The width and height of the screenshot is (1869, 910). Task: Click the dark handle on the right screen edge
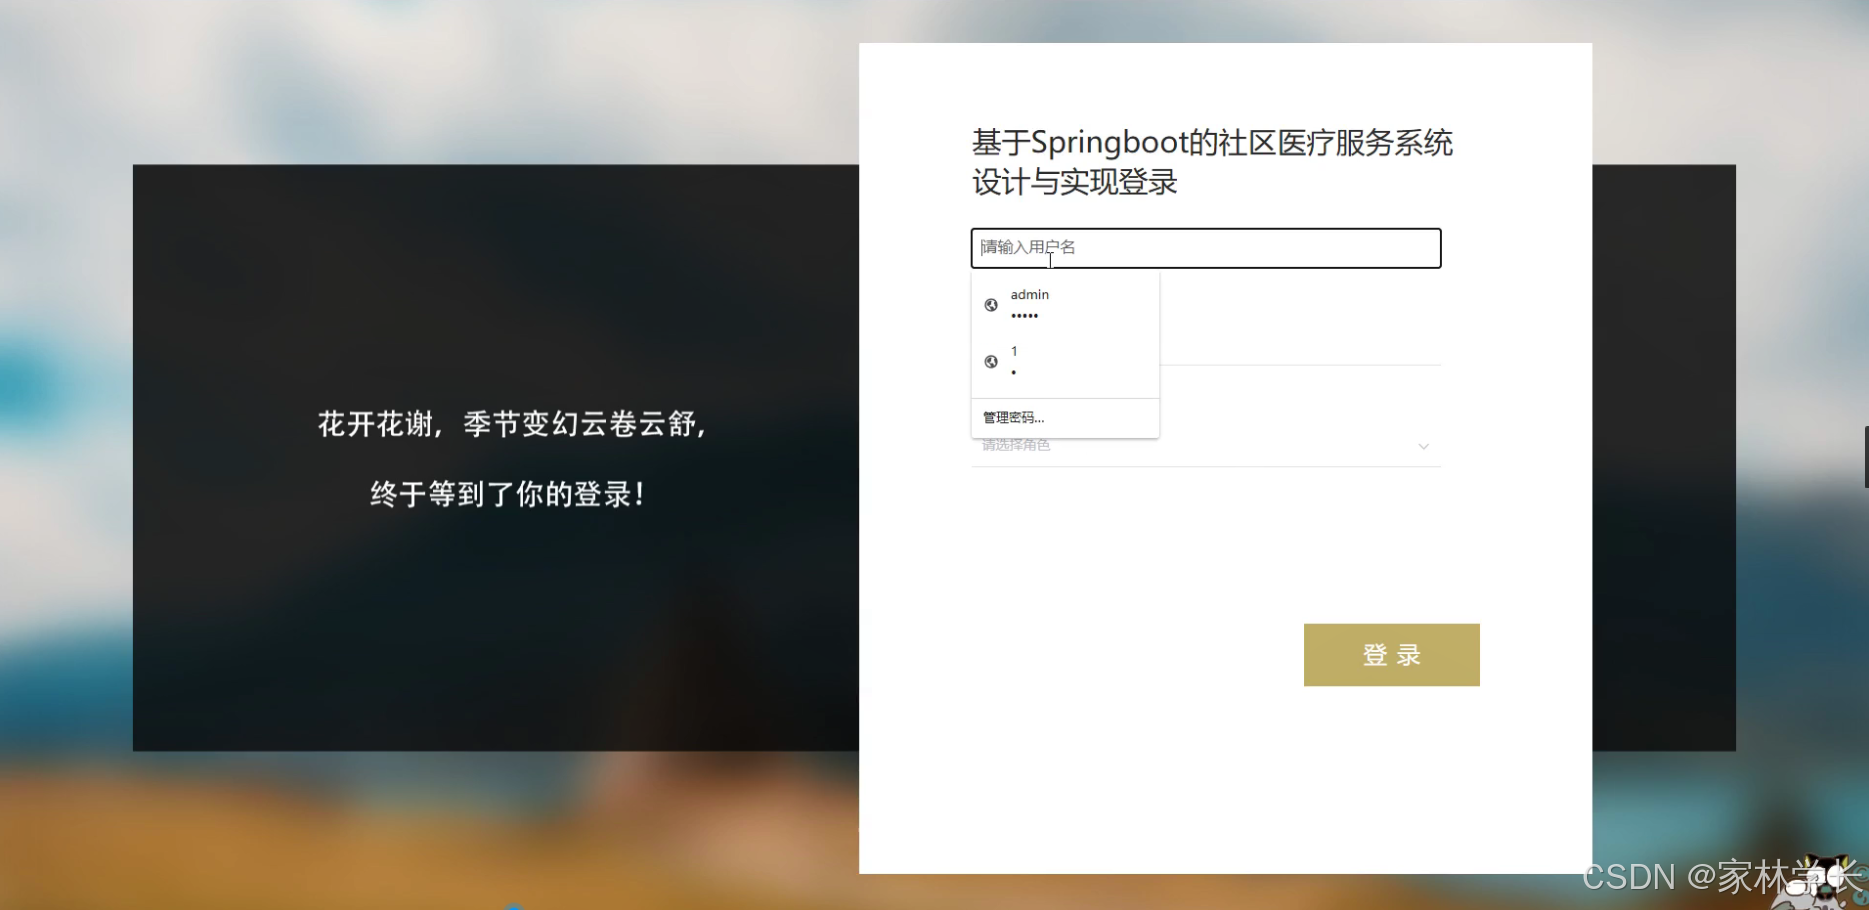(1866, 457)
